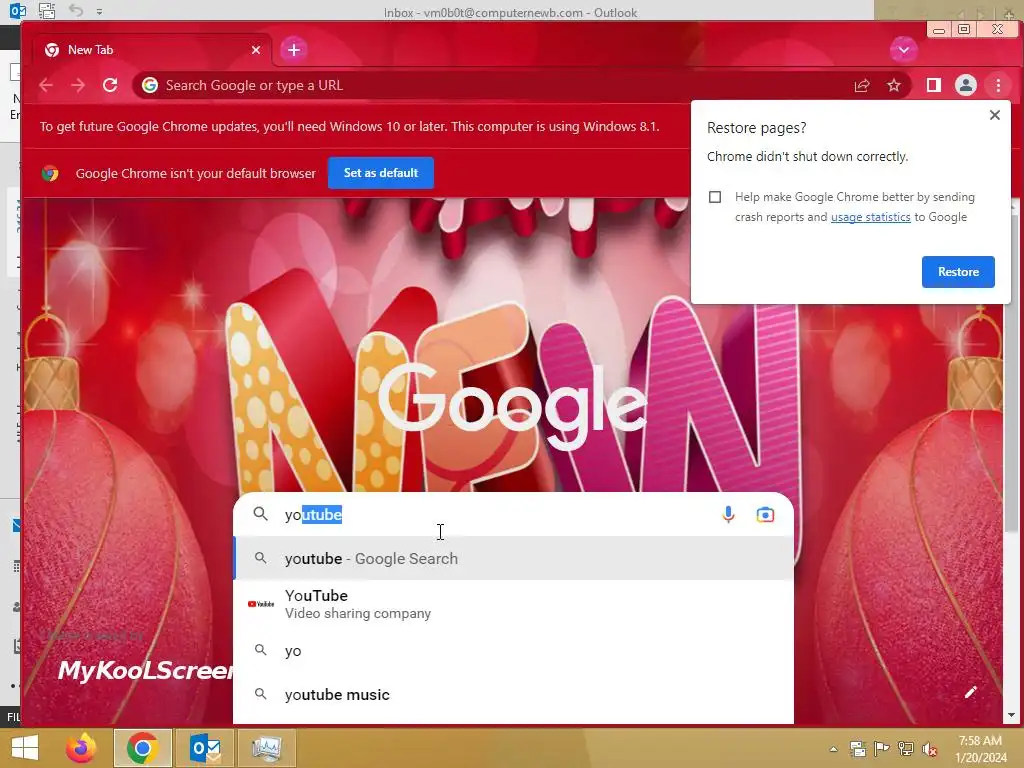Viewport: 1024px width, 768px height.
Task: Switch to Outlook from taskbar
Action: pos(205,748)
